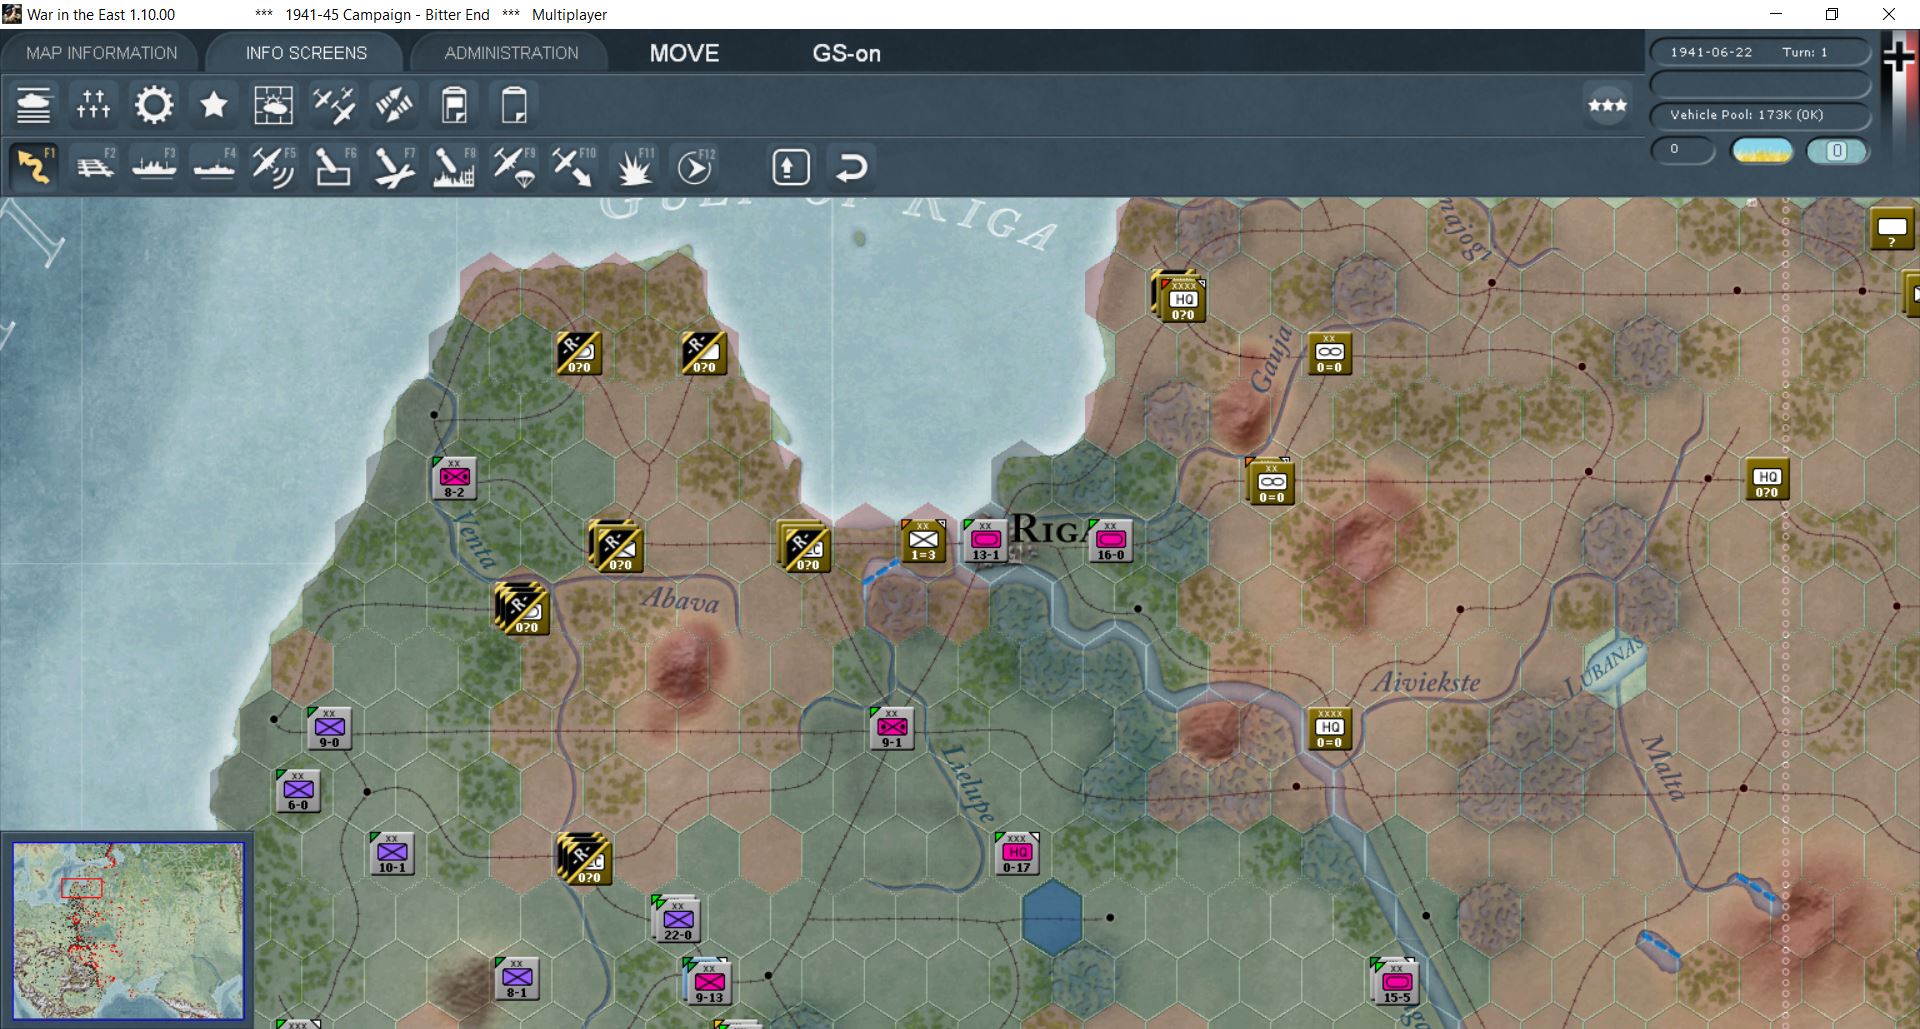Select the Soviet 0?0 stack west of Riga
This screenshot has width=1920, height=1029.
(804, 547)
